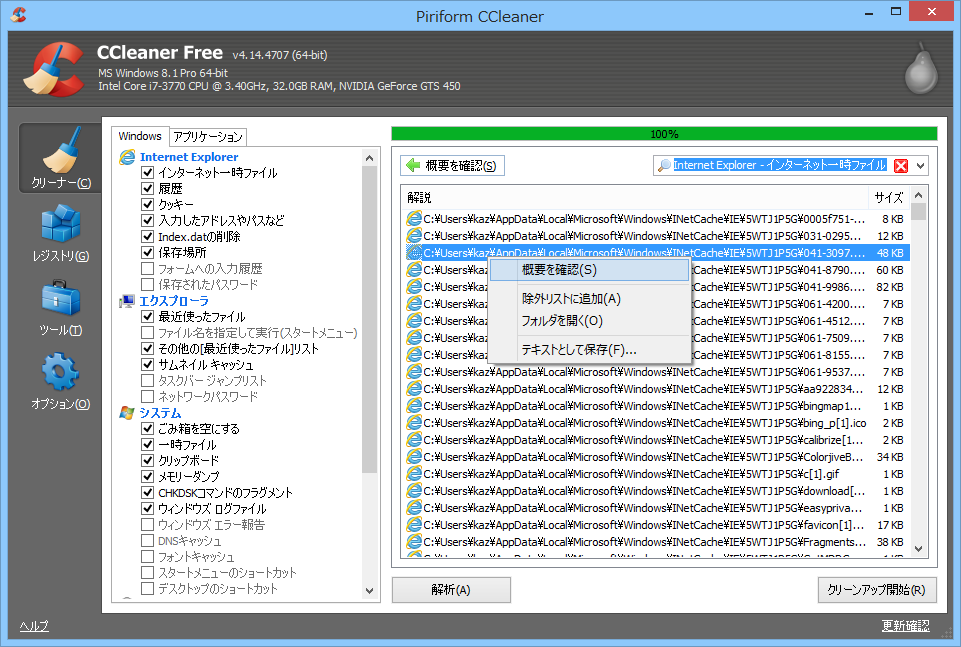Open the search filter dropdown arrow
The image size is (961, 647).
pos(921,165)
